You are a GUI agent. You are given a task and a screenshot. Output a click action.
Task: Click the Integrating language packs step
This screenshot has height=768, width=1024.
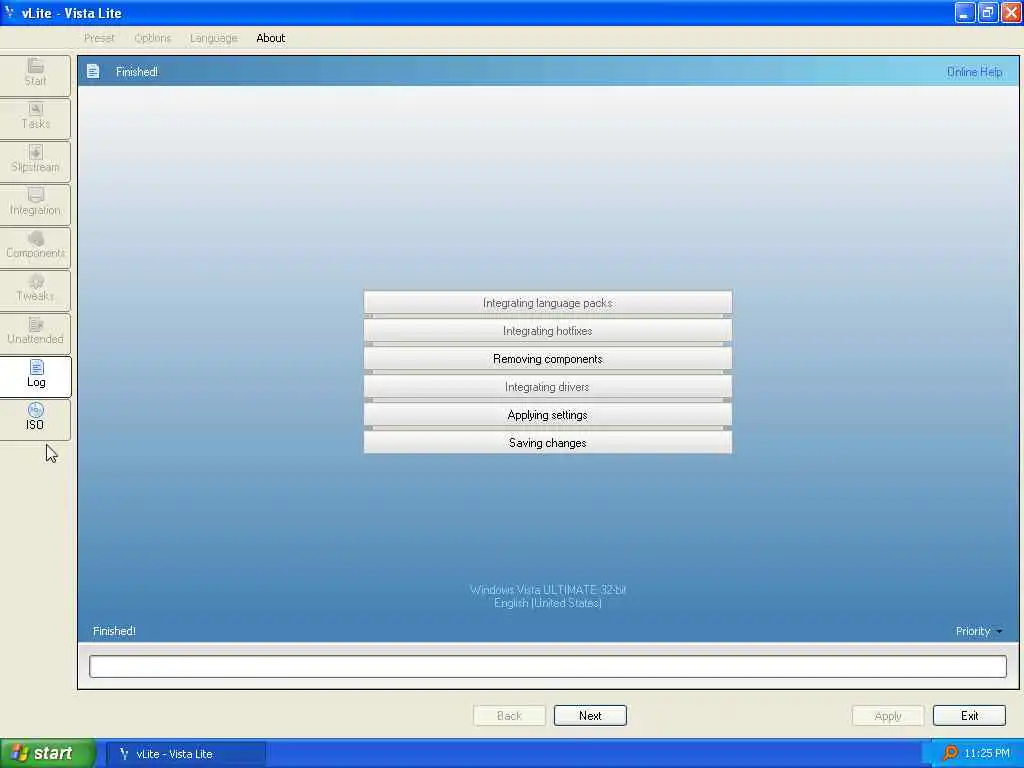(547, 303)
